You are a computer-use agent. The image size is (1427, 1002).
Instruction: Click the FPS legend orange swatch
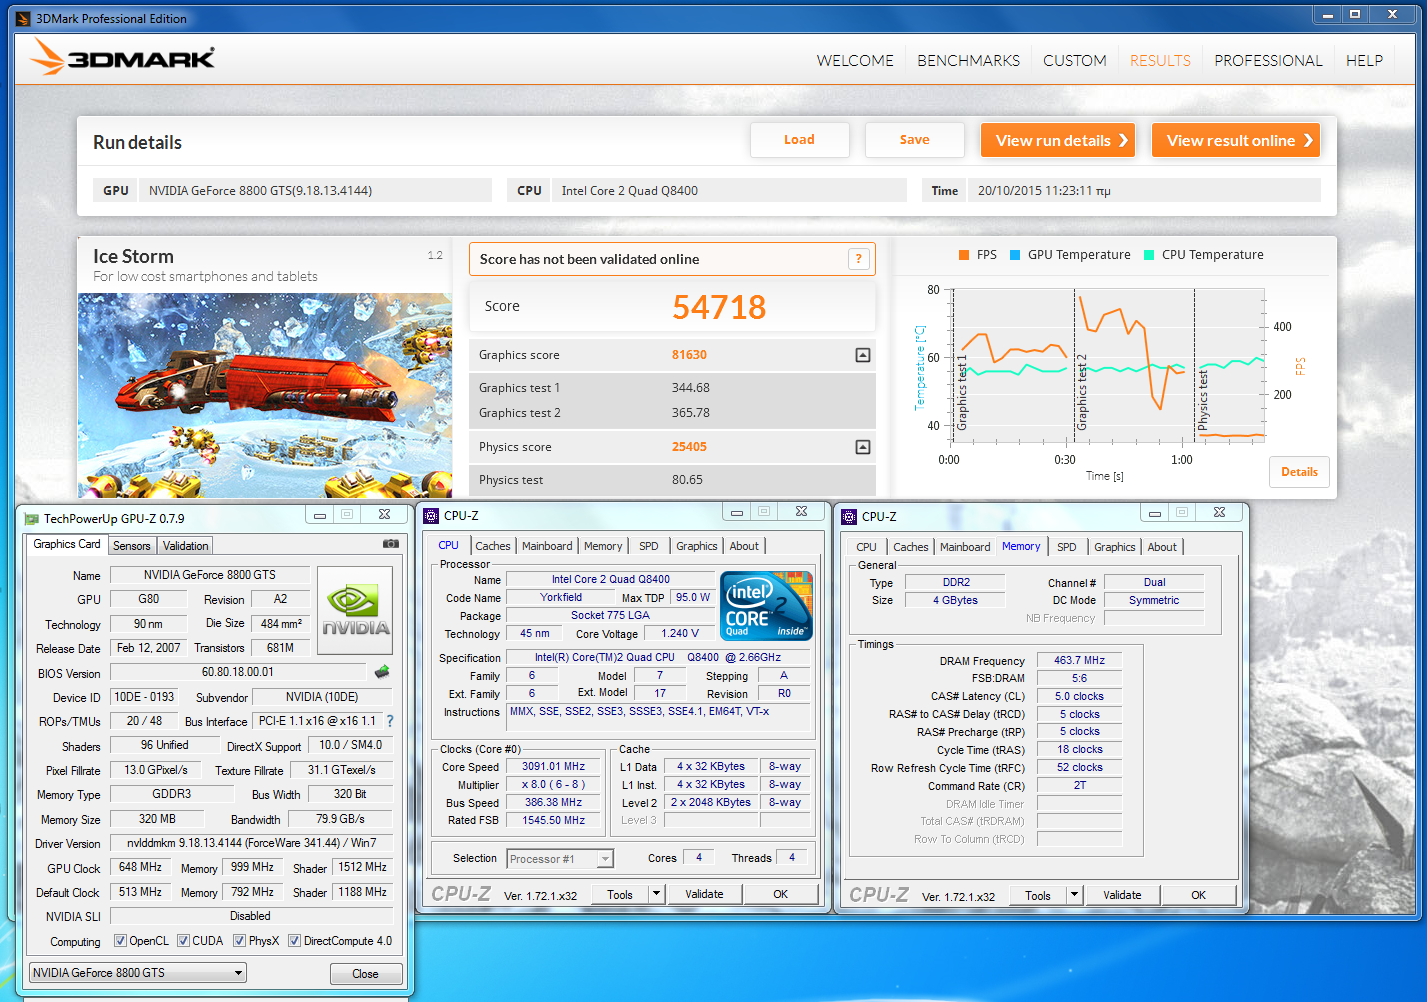point(964,255)
